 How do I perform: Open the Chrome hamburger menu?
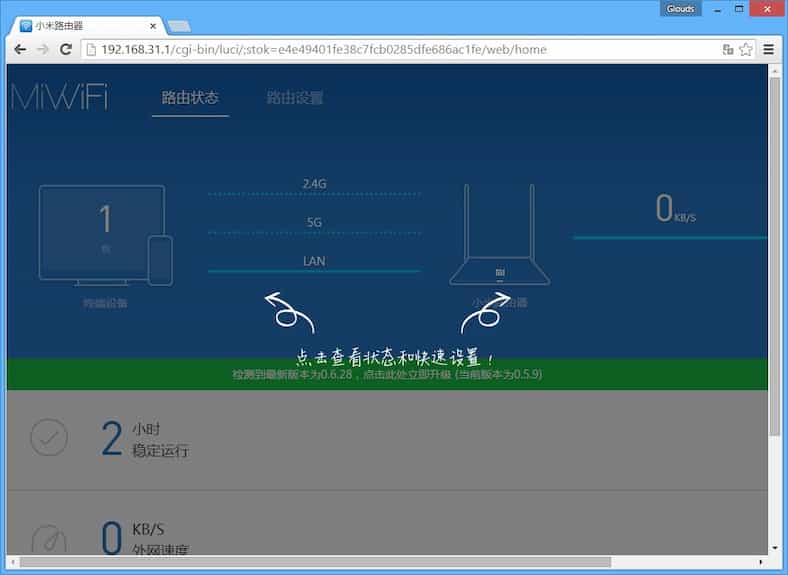coord(769,49)
